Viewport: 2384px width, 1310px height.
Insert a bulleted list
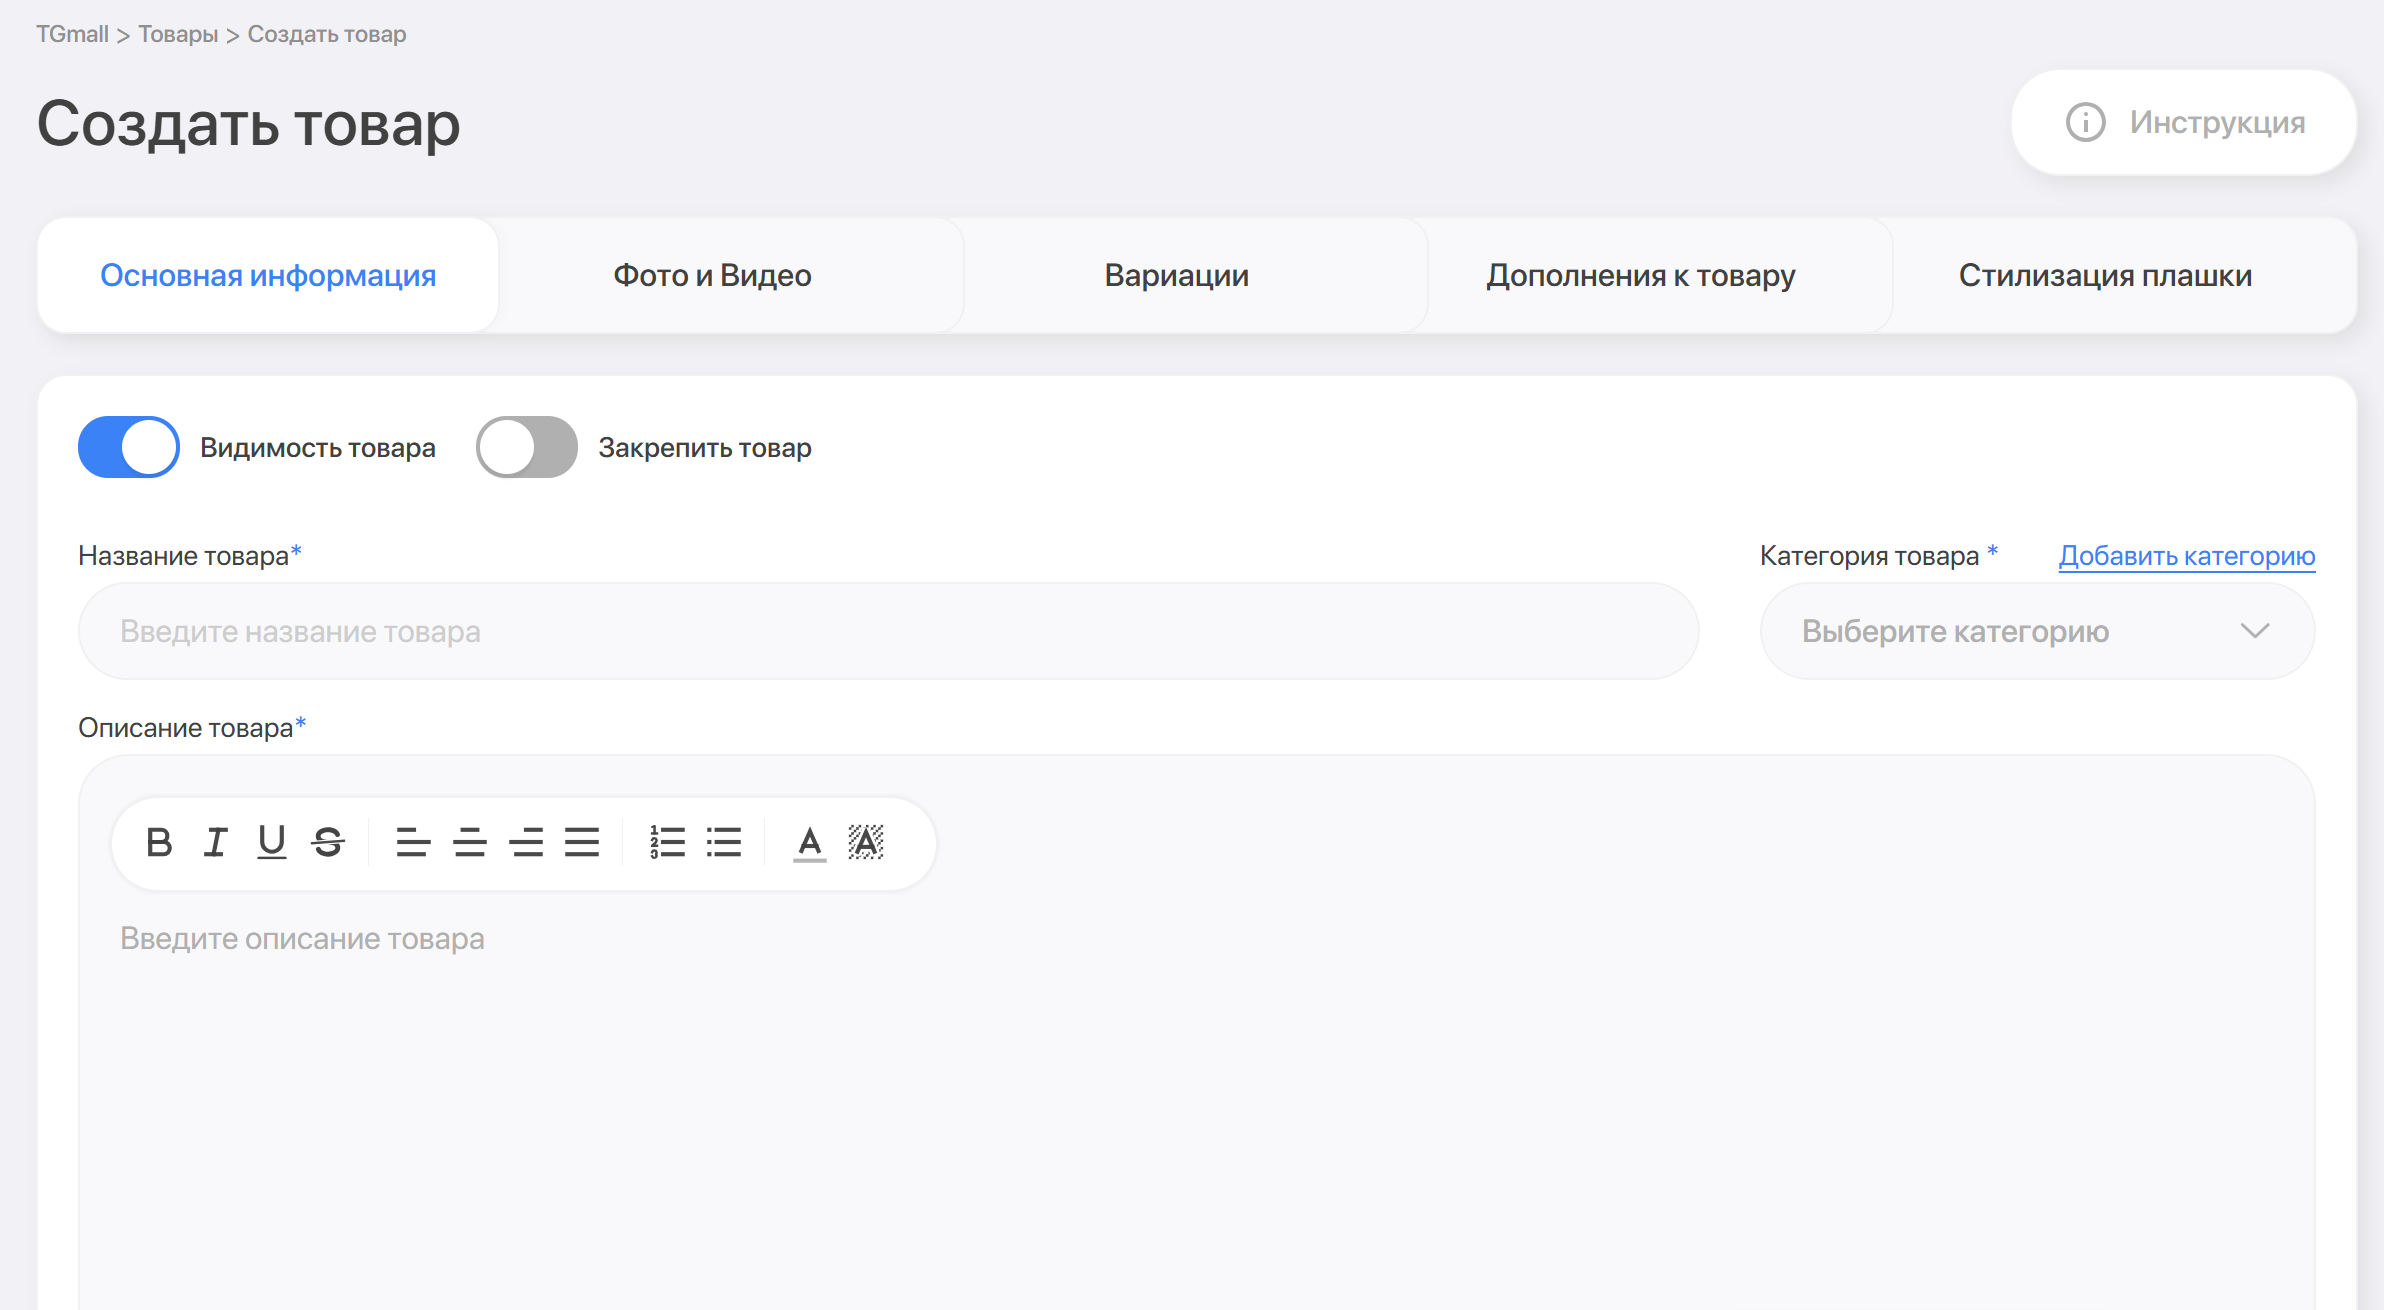(724, 842)
